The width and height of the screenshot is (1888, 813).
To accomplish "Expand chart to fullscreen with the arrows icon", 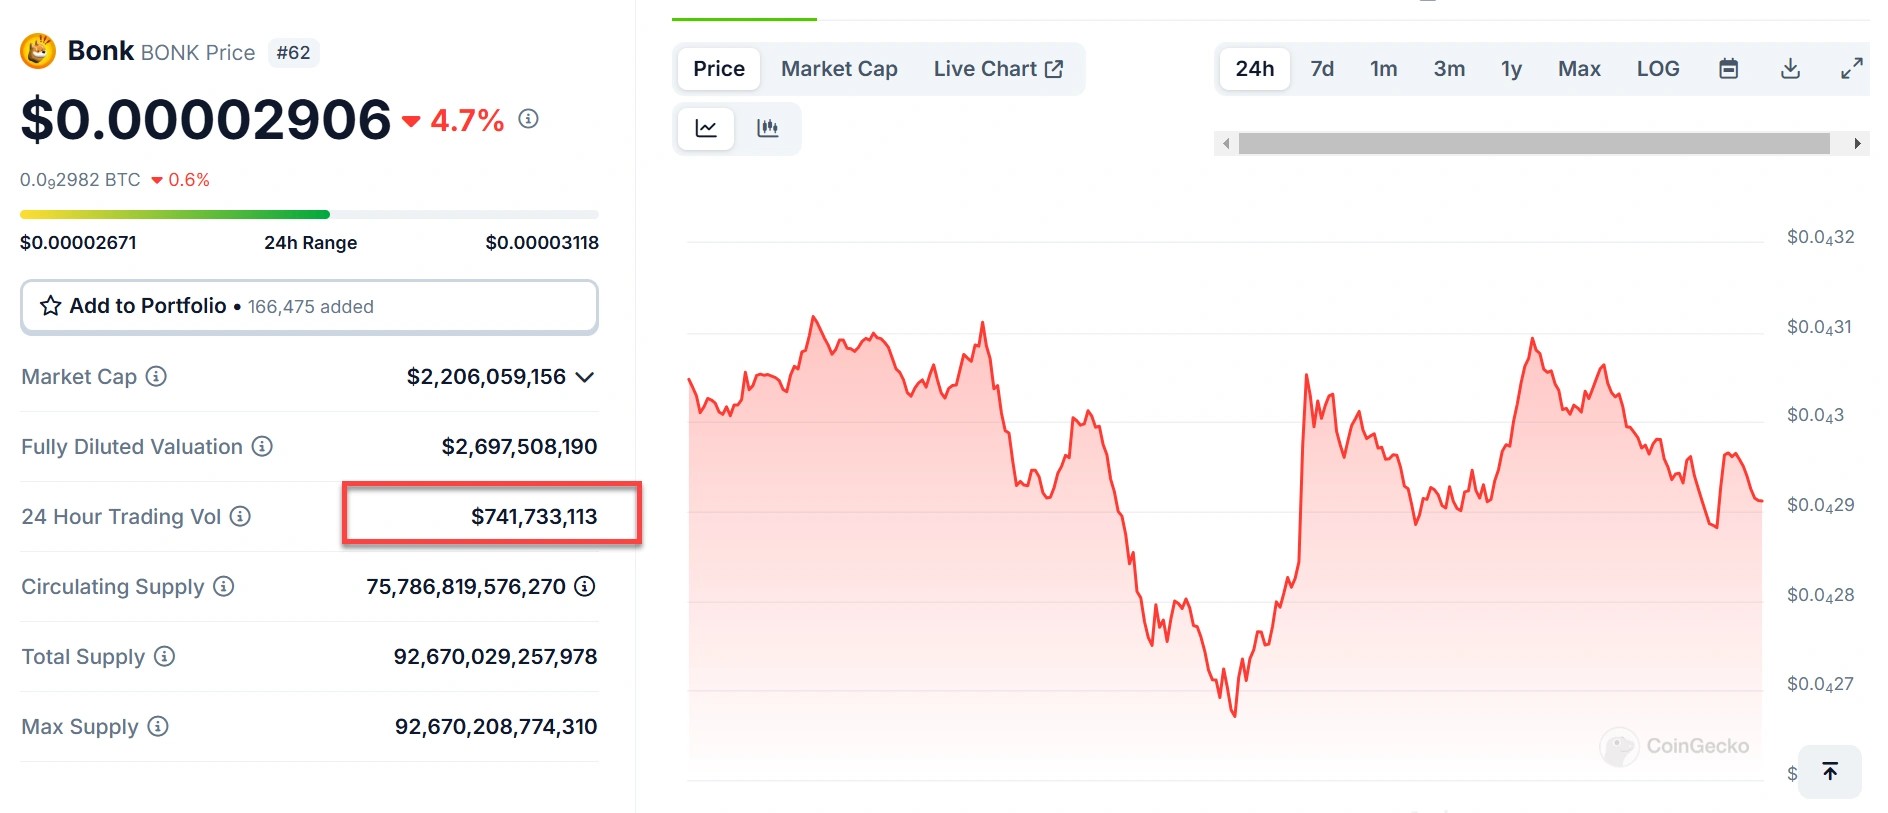I will [1851, 68].
